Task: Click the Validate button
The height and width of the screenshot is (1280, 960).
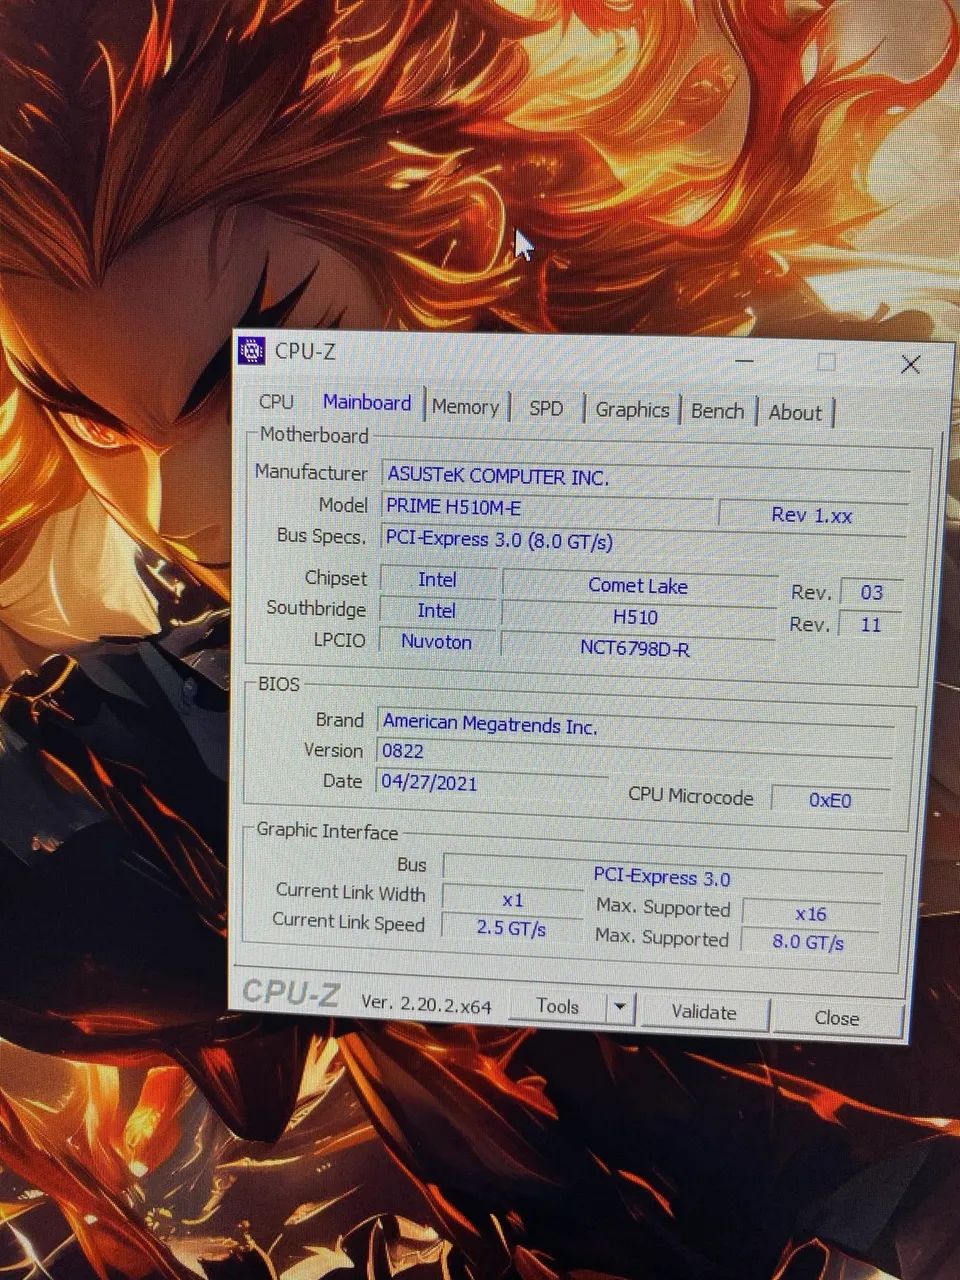Action: (x=704, y=1012)
